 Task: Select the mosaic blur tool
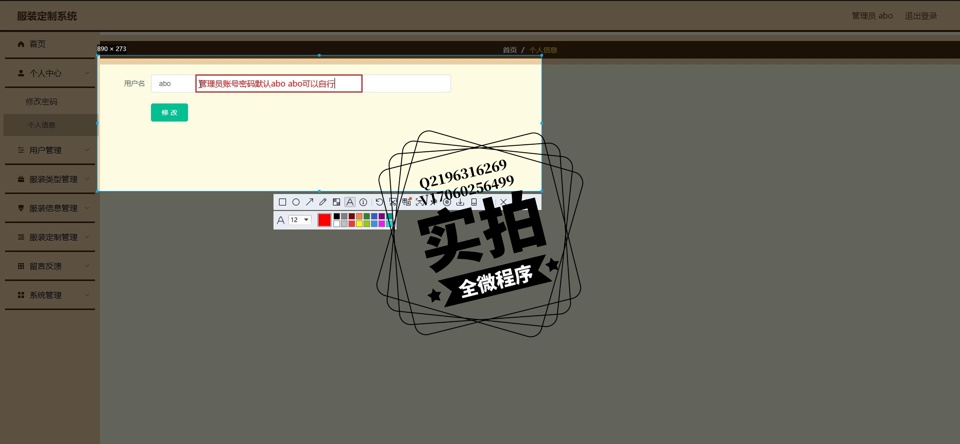[x=336, y=202]
